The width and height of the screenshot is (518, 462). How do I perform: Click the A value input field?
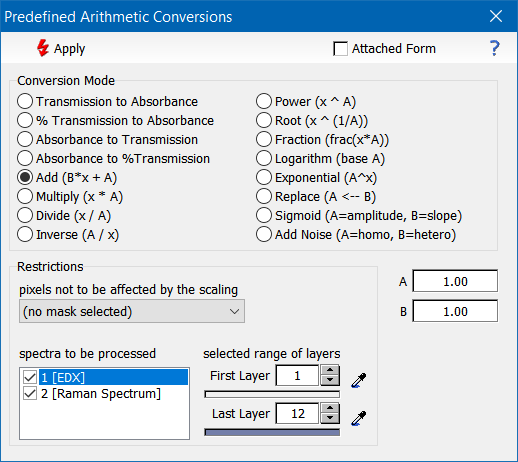pos(455,281)
